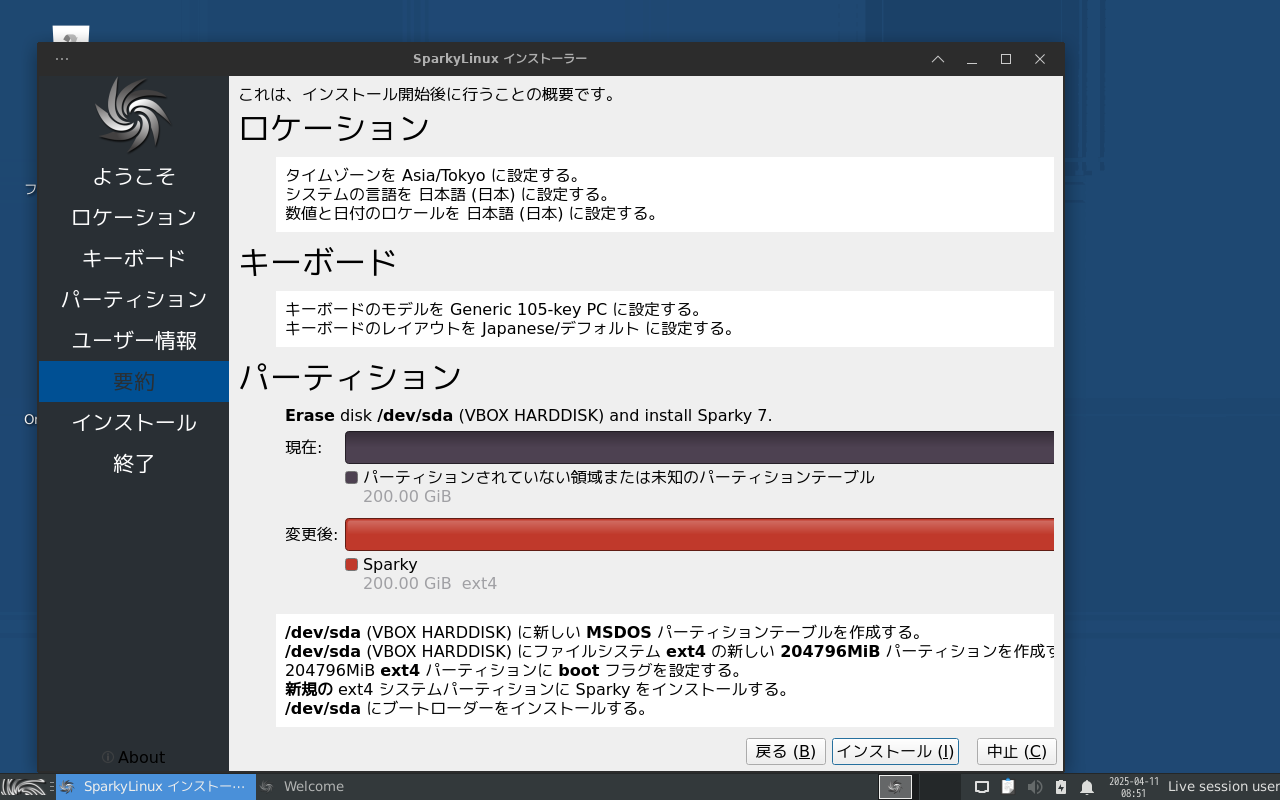Select the highlighted 要約 sidebar step
1280x800 pixels.
[134, 381]
